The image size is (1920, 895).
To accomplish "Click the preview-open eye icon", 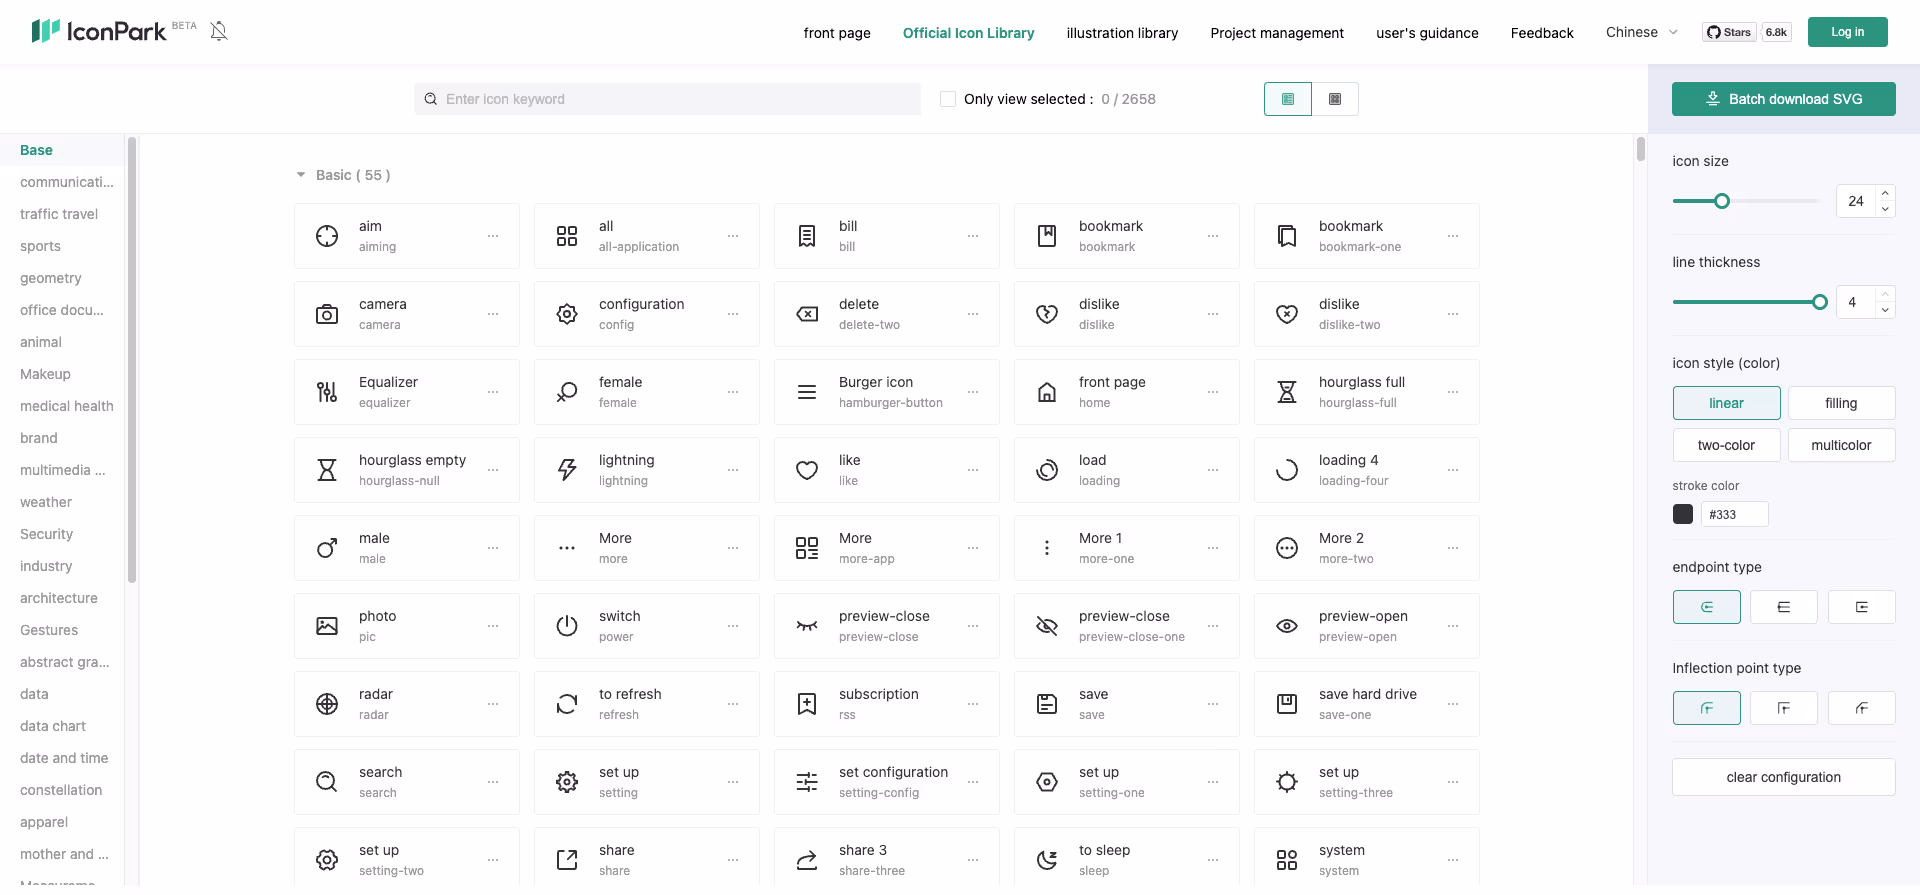I will click(x=1287, y=626).
